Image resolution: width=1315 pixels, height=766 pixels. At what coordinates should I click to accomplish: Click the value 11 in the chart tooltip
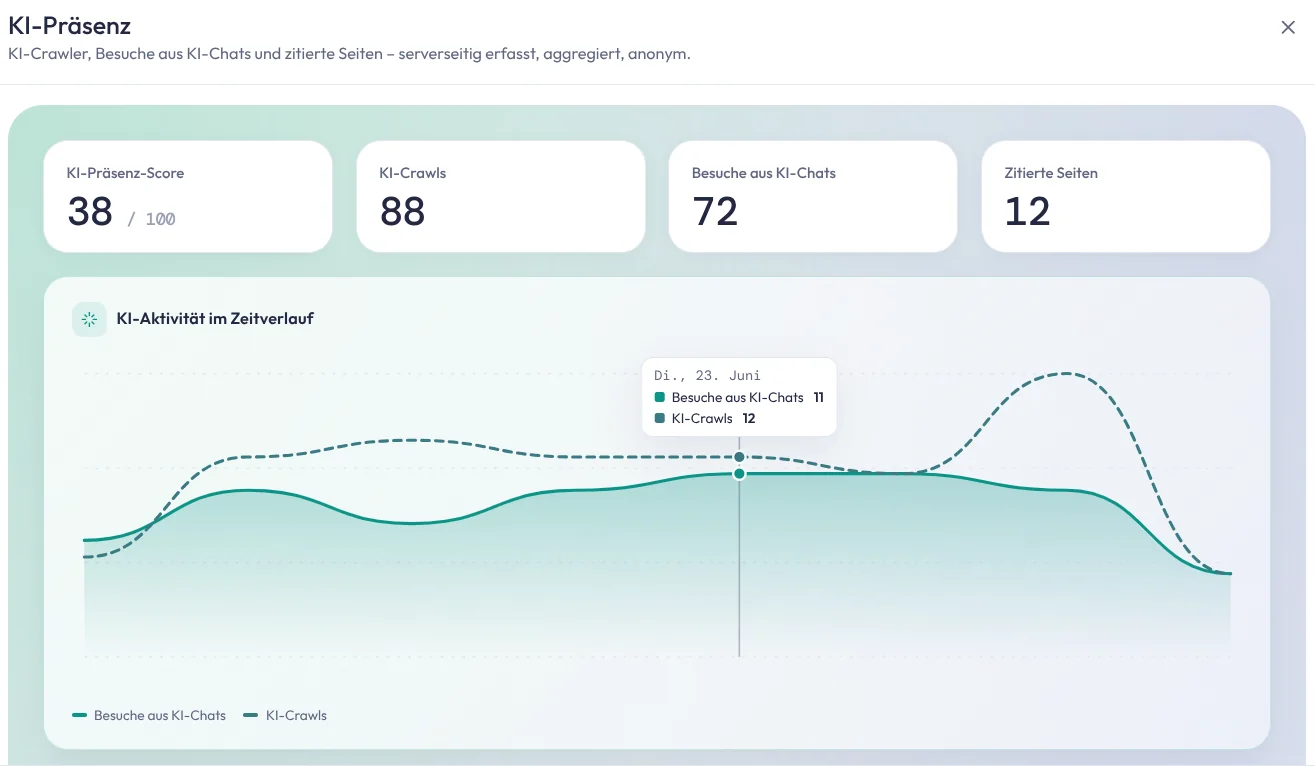tap(818, 397)
